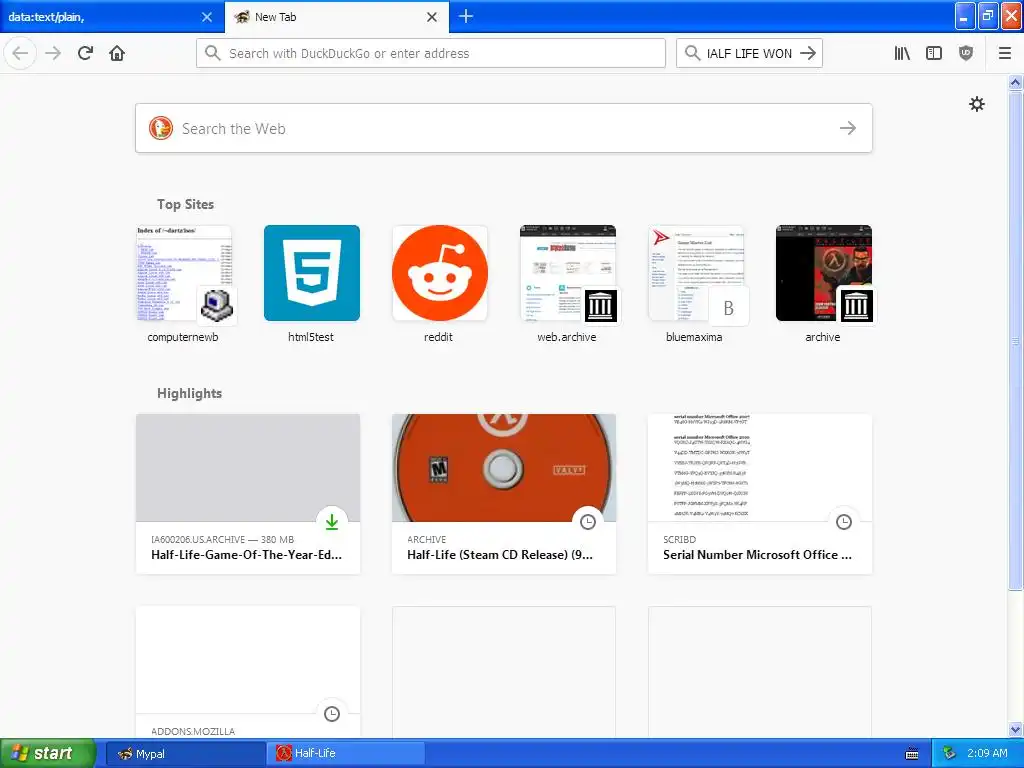Click the serial numbers document thumbnail
Image resolution: width=1024 pixels, height=768 pixels.
[x=760, y=468]
